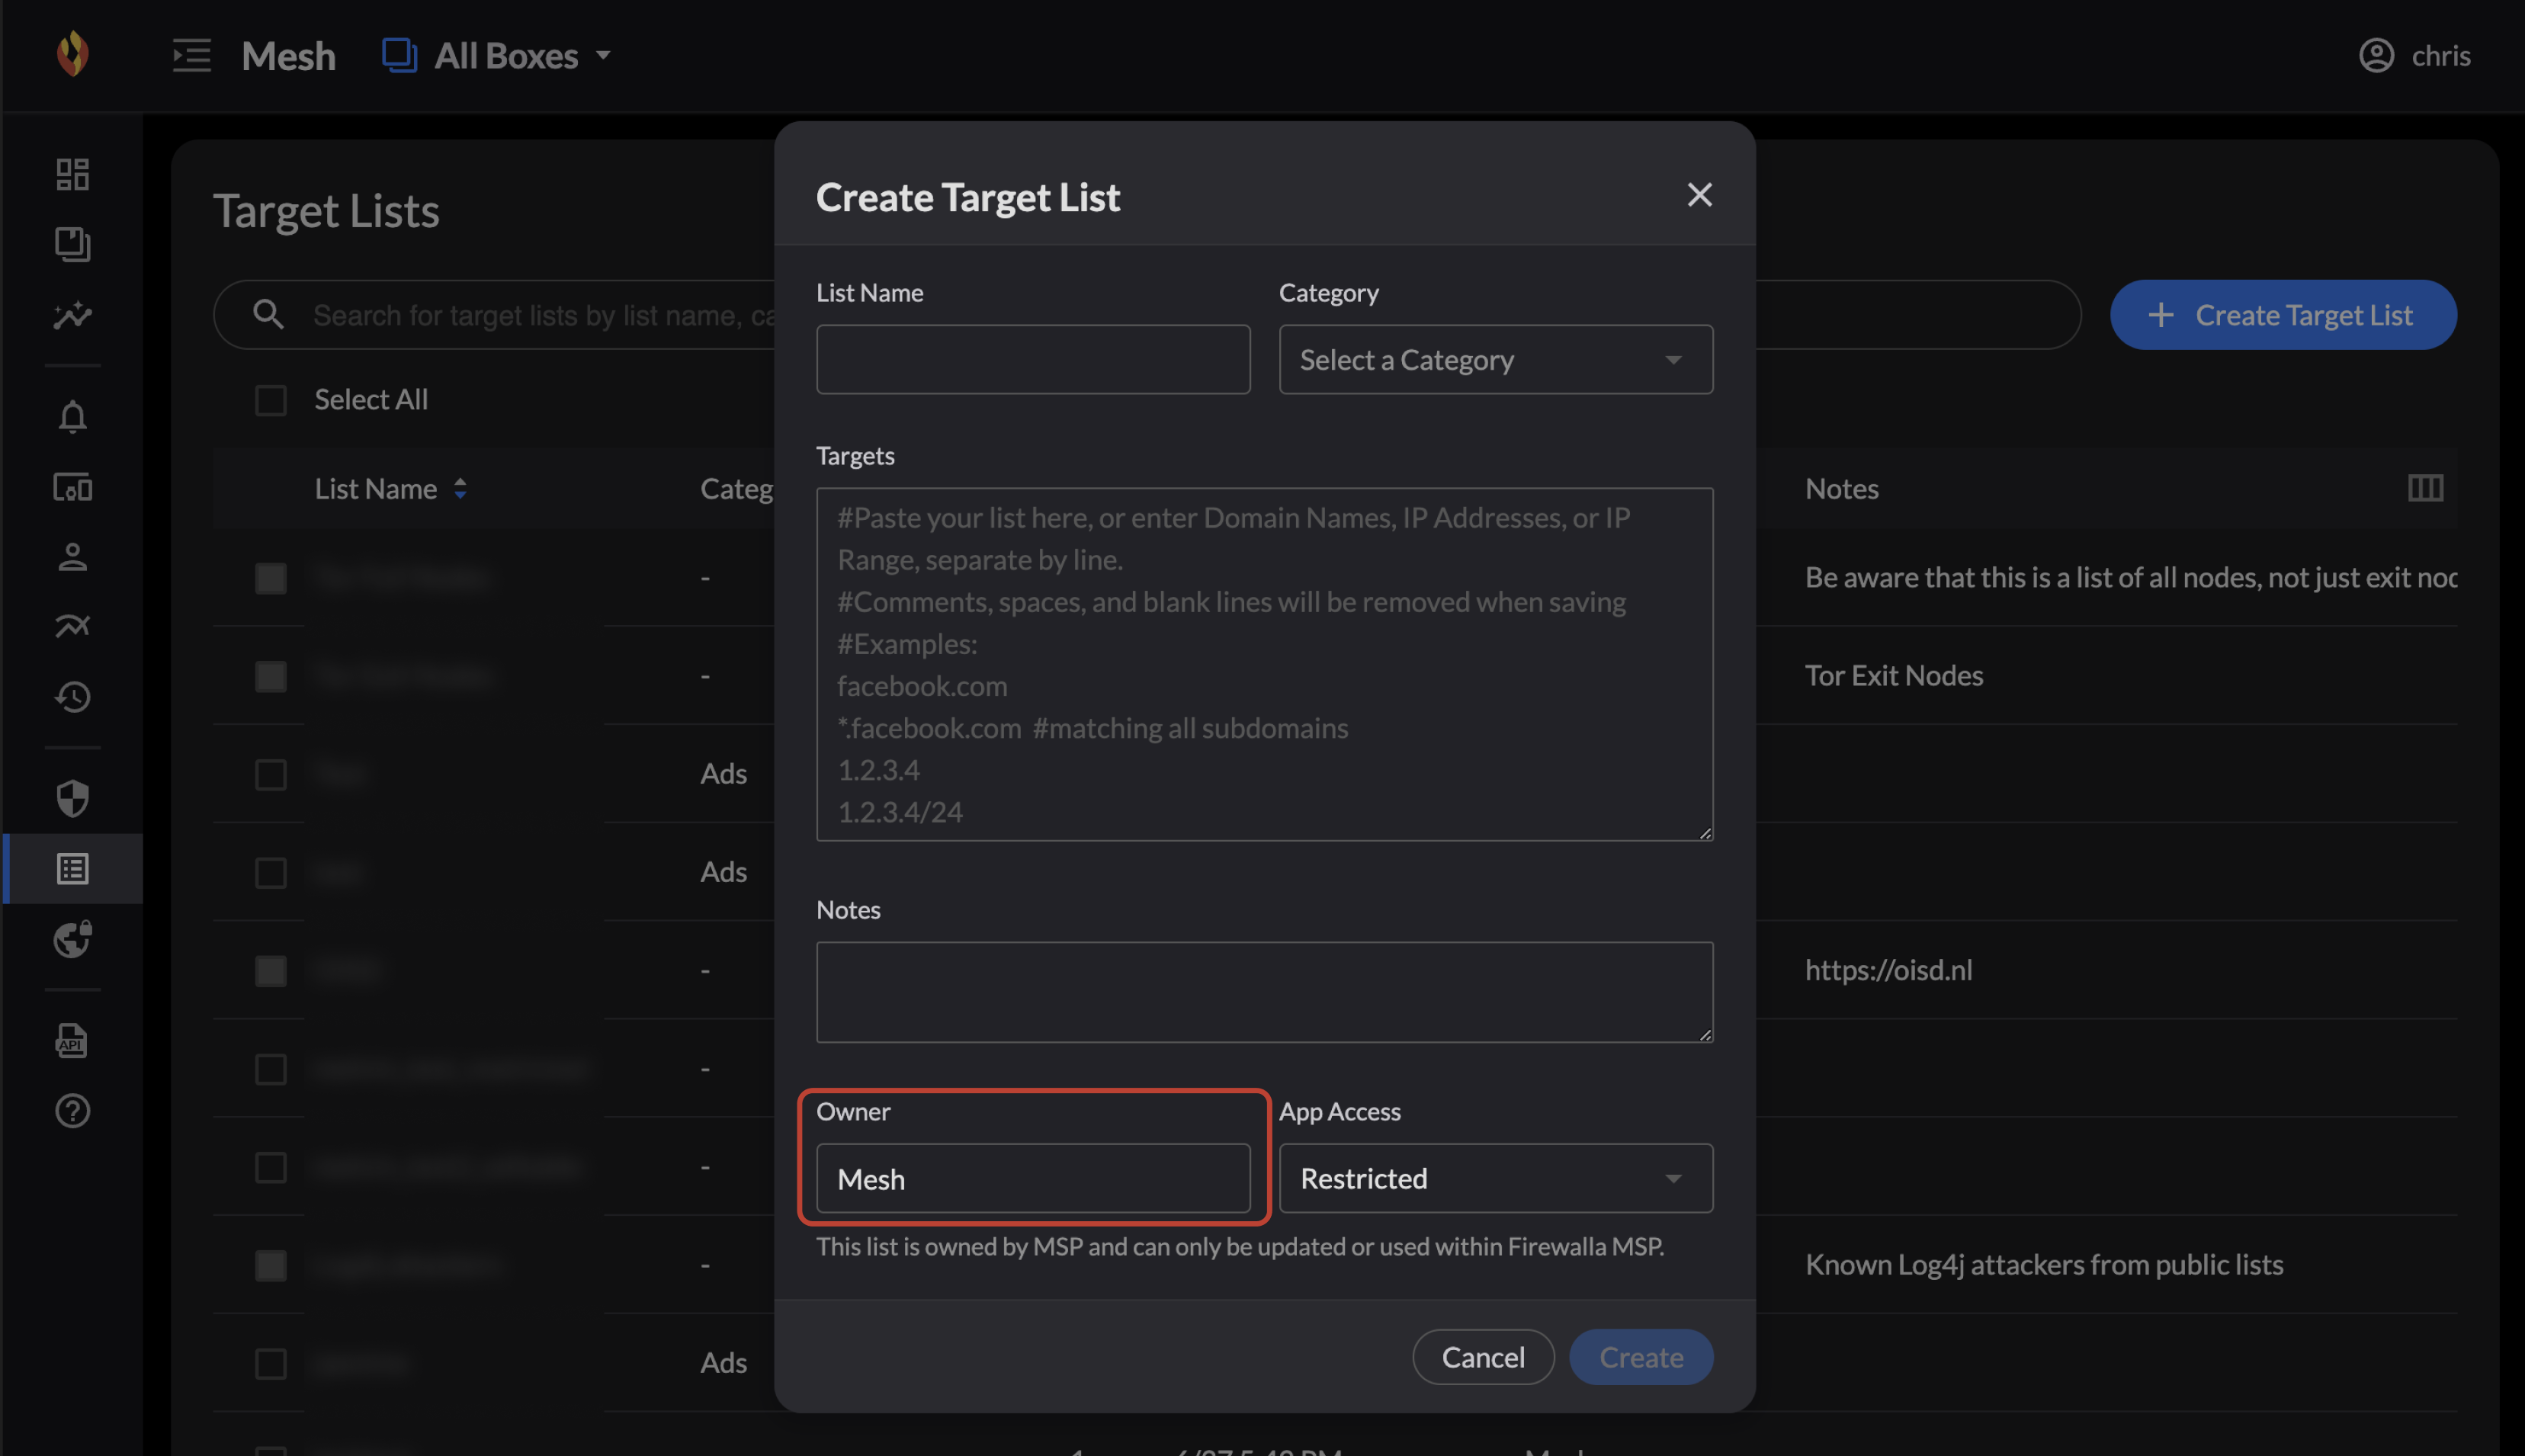Open the Select a Category dropdown
This screenshot has width=2525, height=1456.
[1495, 359]
